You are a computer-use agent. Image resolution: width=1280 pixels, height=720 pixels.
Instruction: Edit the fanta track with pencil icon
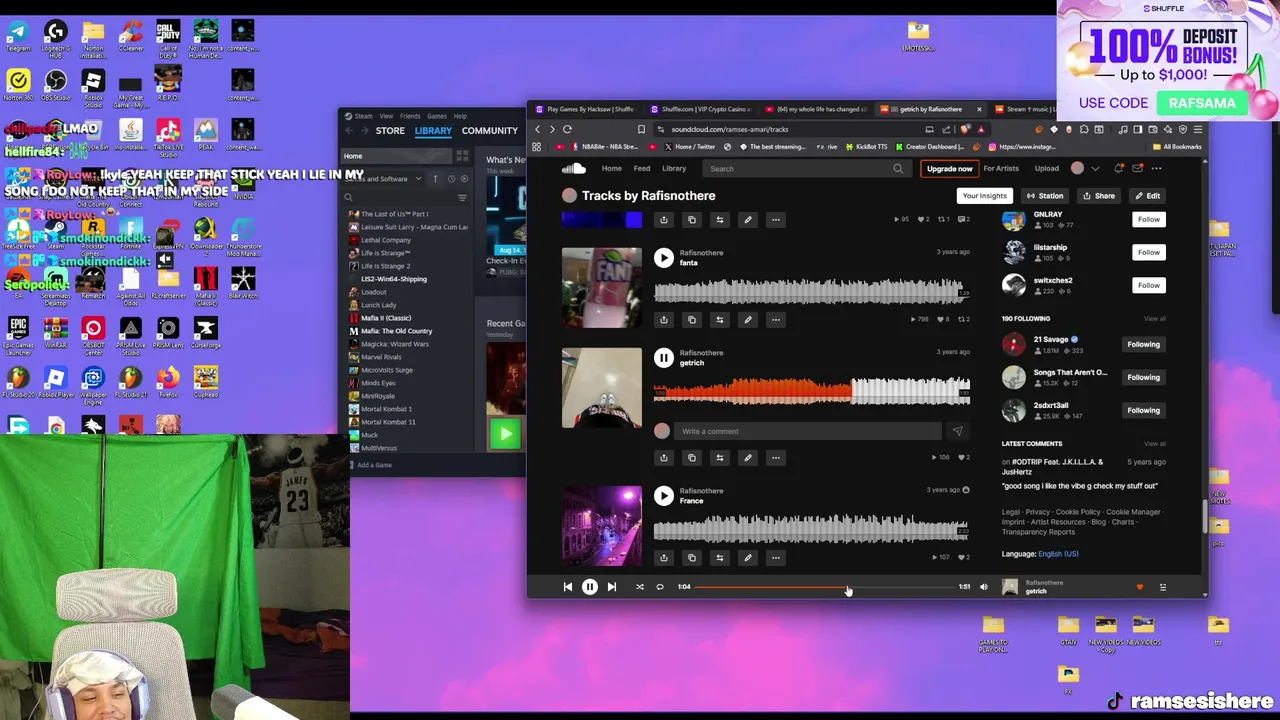(747, 320)
